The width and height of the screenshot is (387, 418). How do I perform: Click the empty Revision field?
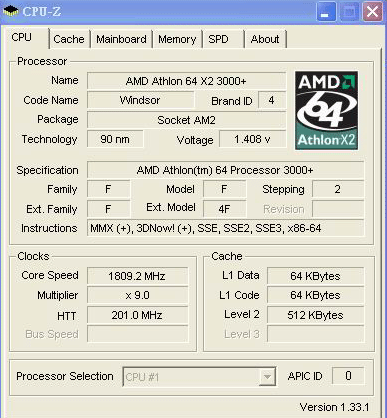click(x=338, y=209)
